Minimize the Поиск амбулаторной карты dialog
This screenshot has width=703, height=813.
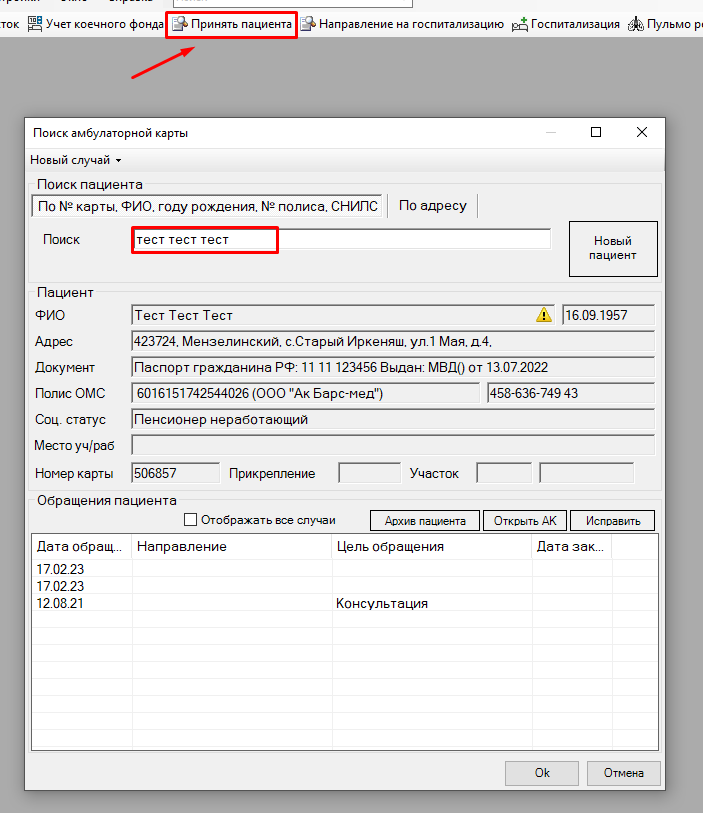550,132
